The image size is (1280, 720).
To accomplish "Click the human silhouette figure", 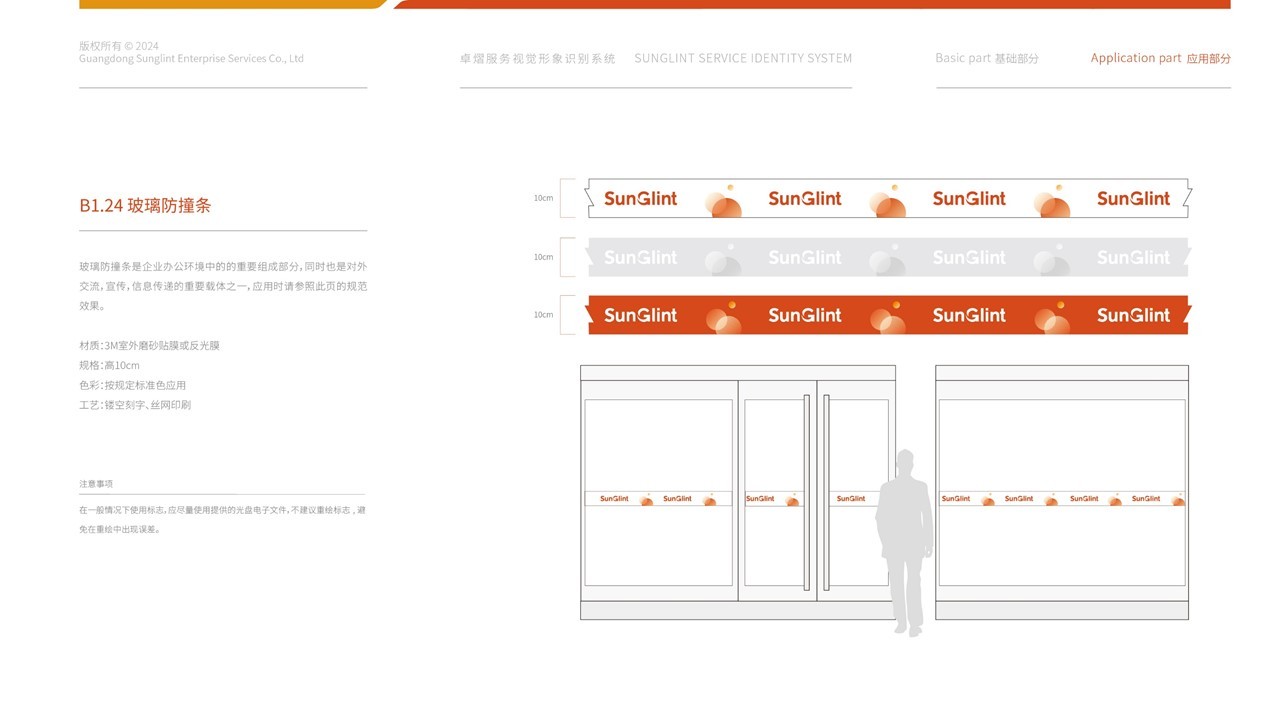I will pos(904,540).
